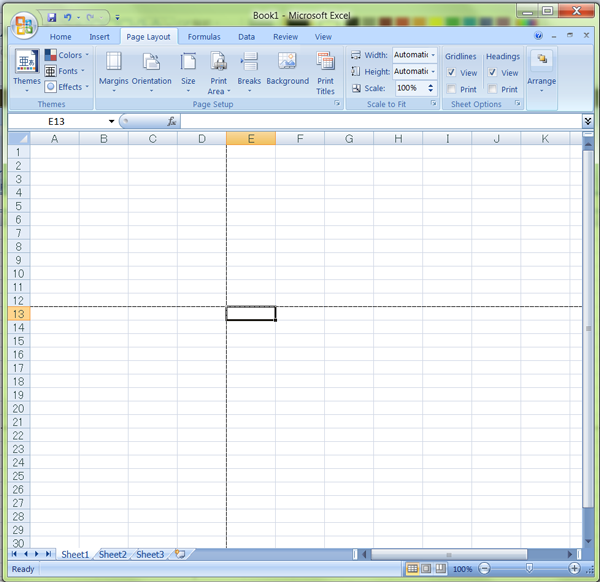Screen dimensions: 600x582
Task: Open the Print Area menu
Action: tap(218, 73)
